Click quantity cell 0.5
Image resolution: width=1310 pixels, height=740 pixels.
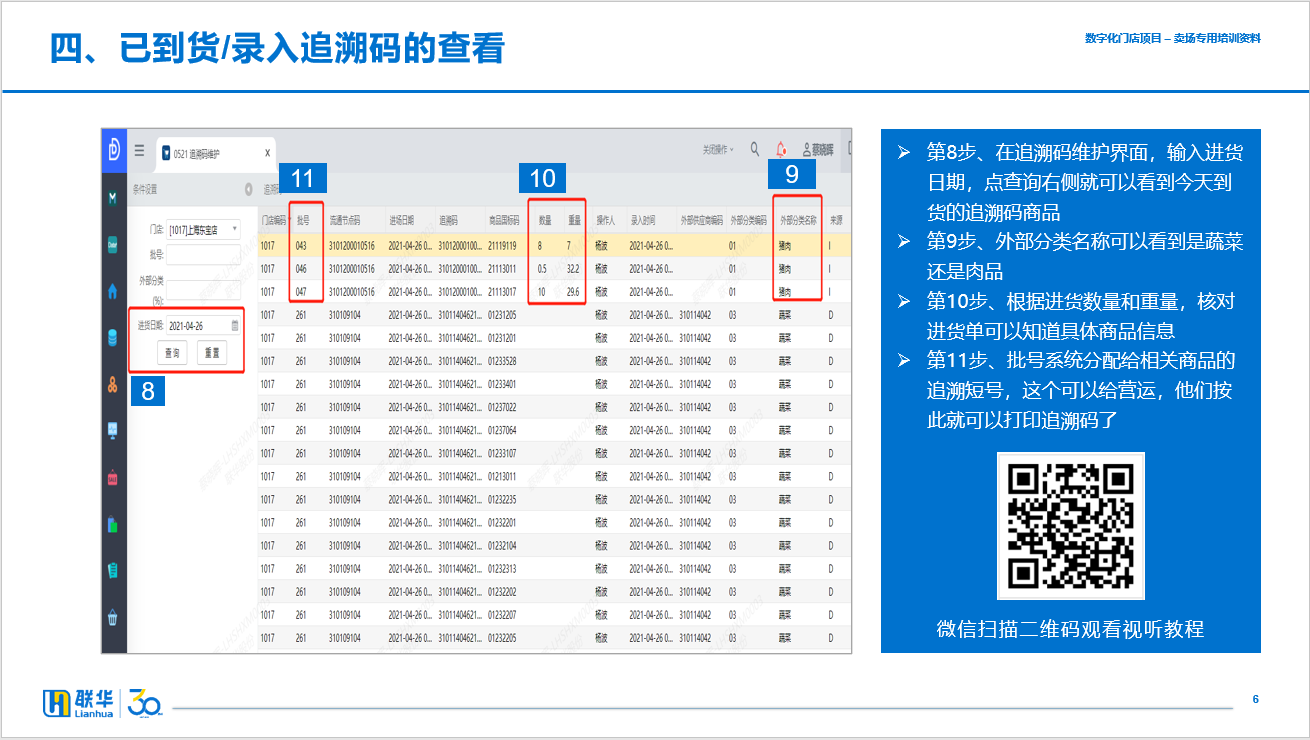pyautogui.click(x=542, y=269)
